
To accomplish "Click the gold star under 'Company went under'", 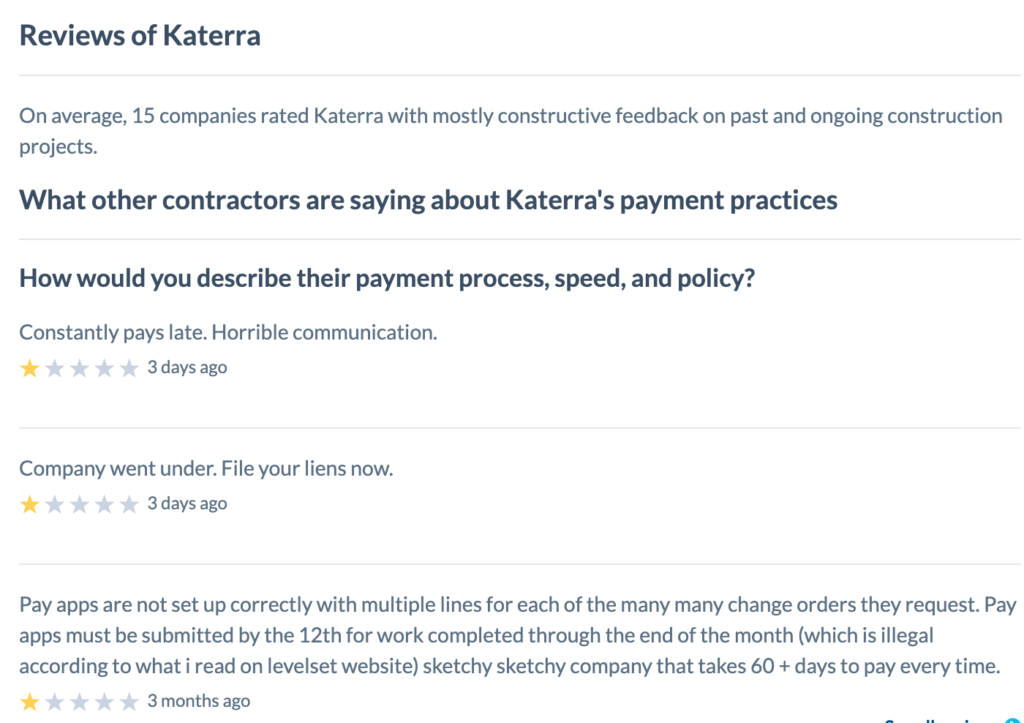I will pos(29,504).
